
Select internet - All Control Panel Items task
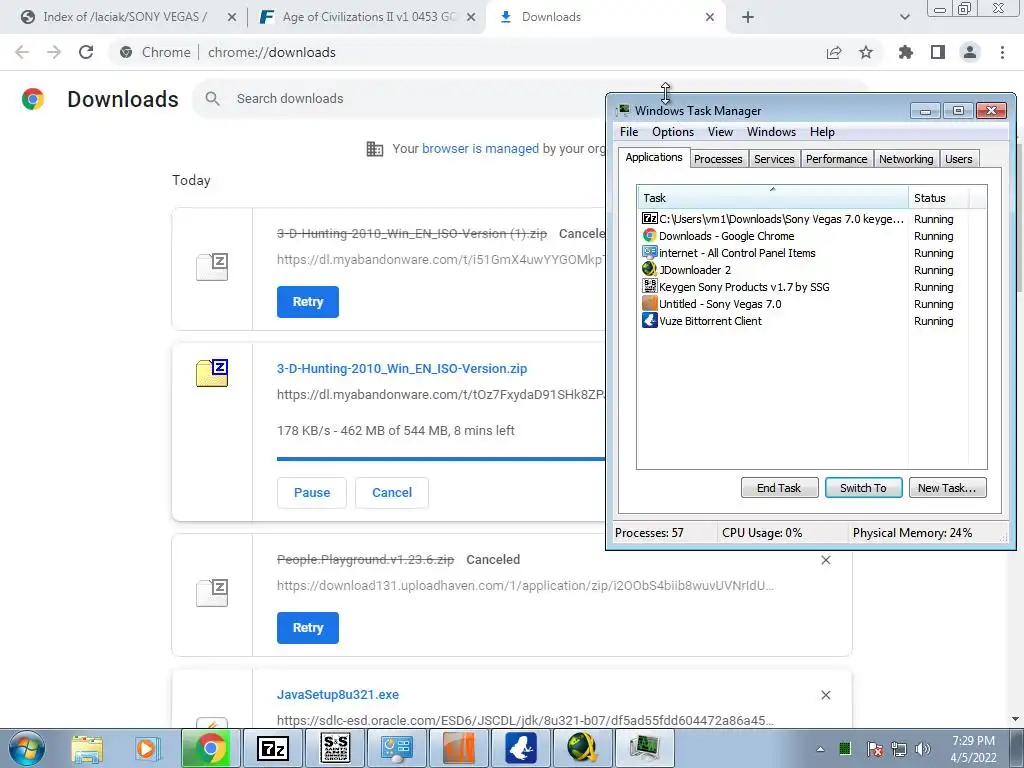803,253
